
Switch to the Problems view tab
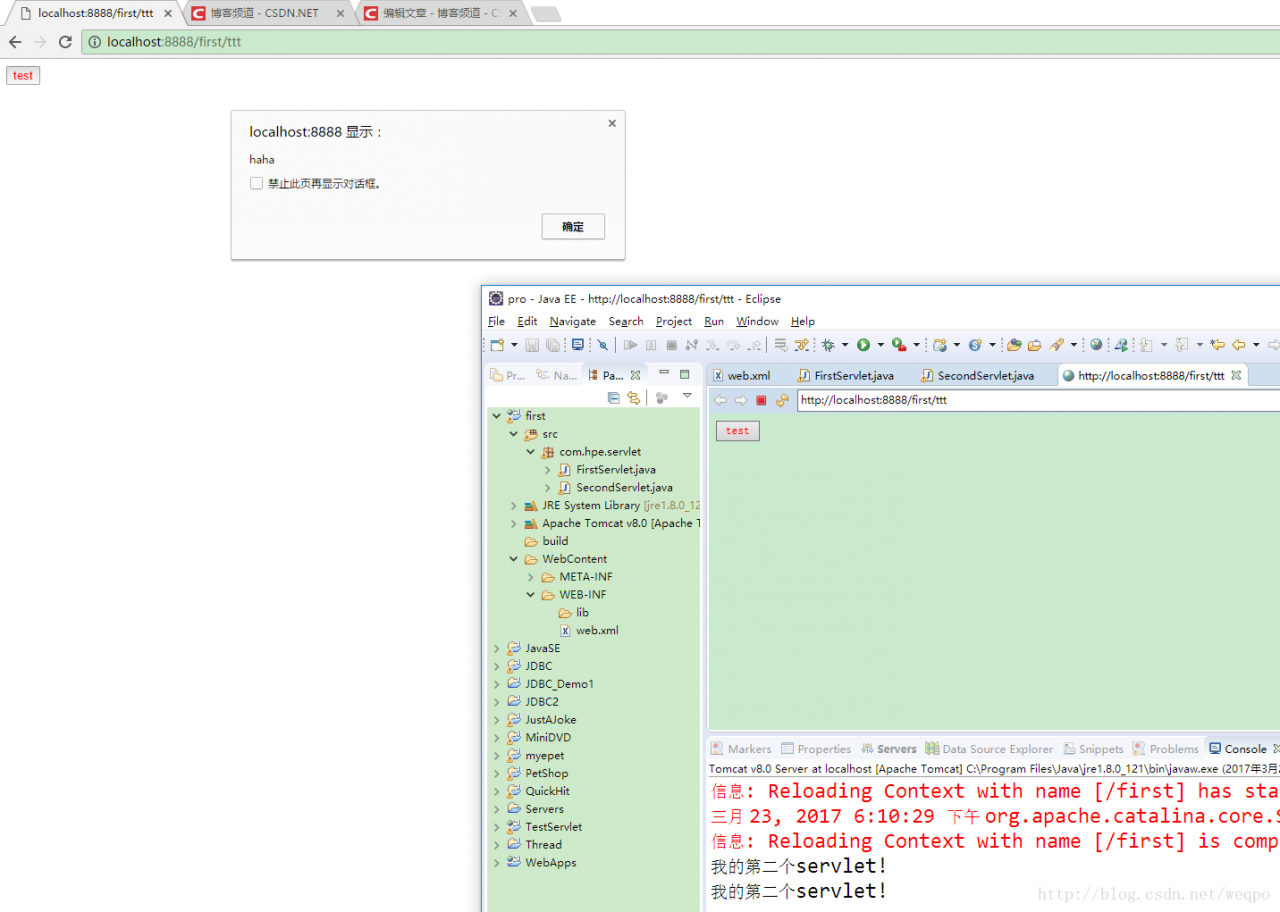[x=1165, y=749]
